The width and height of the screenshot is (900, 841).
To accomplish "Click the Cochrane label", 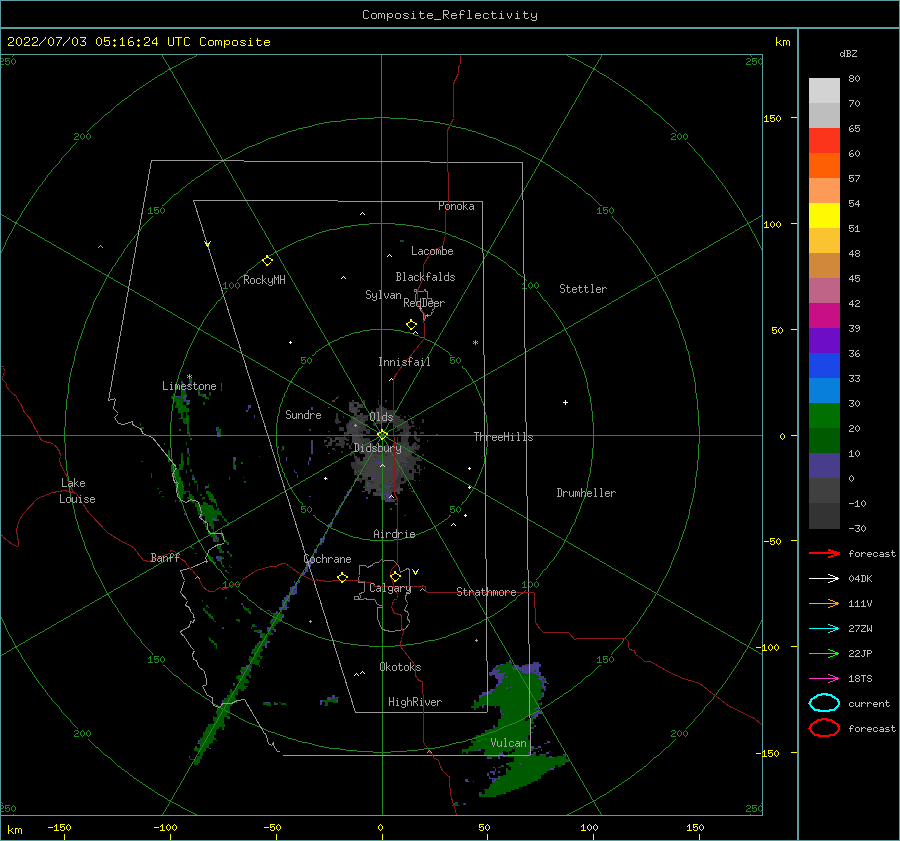I will [327, 559].
